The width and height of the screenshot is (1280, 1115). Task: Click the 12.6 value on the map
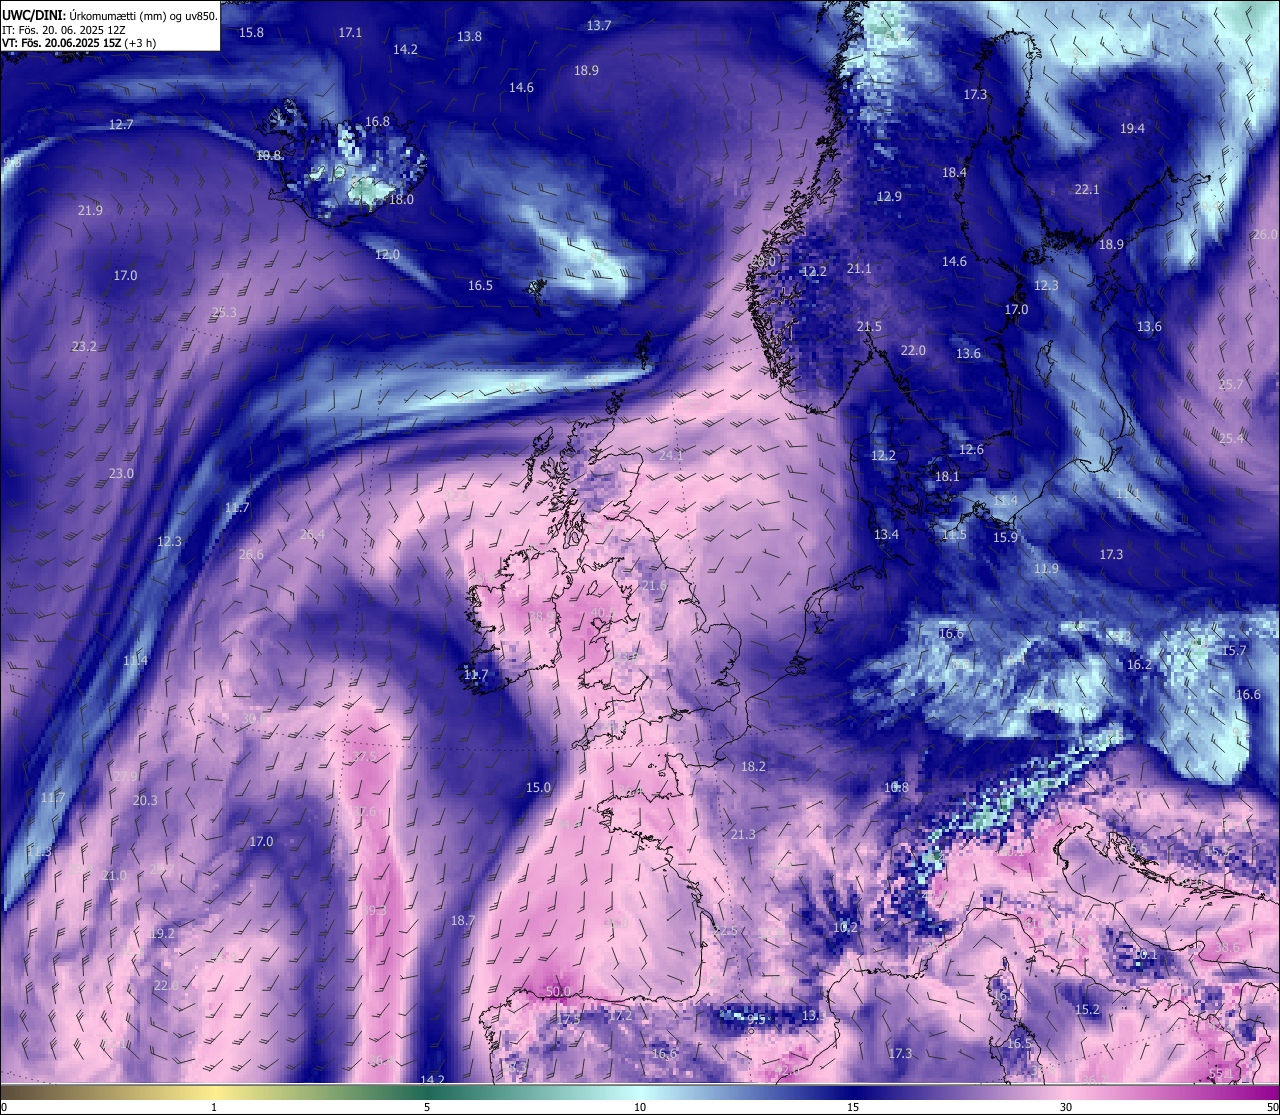click(x=971, y=449)
